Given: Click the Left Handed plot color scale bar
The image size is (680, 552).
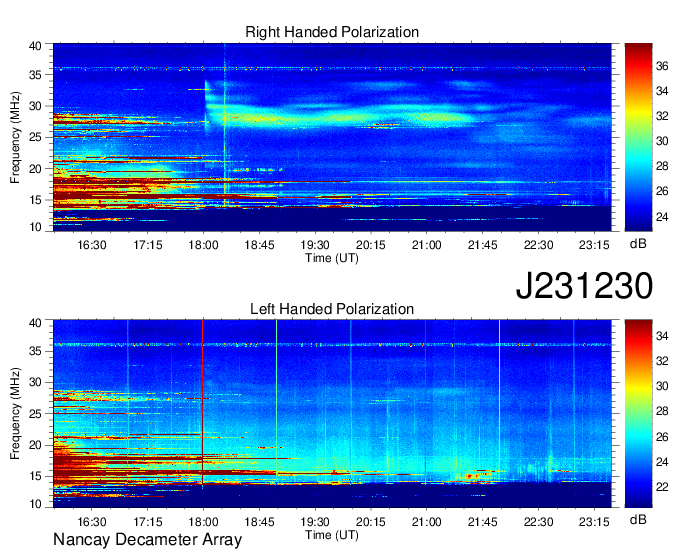Looking at the screenshot, I should click(x=638, y=414).
